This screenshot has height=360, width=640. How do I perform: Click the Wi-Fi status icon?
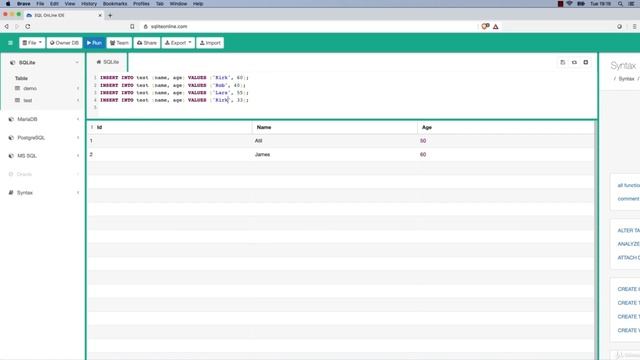569,4
